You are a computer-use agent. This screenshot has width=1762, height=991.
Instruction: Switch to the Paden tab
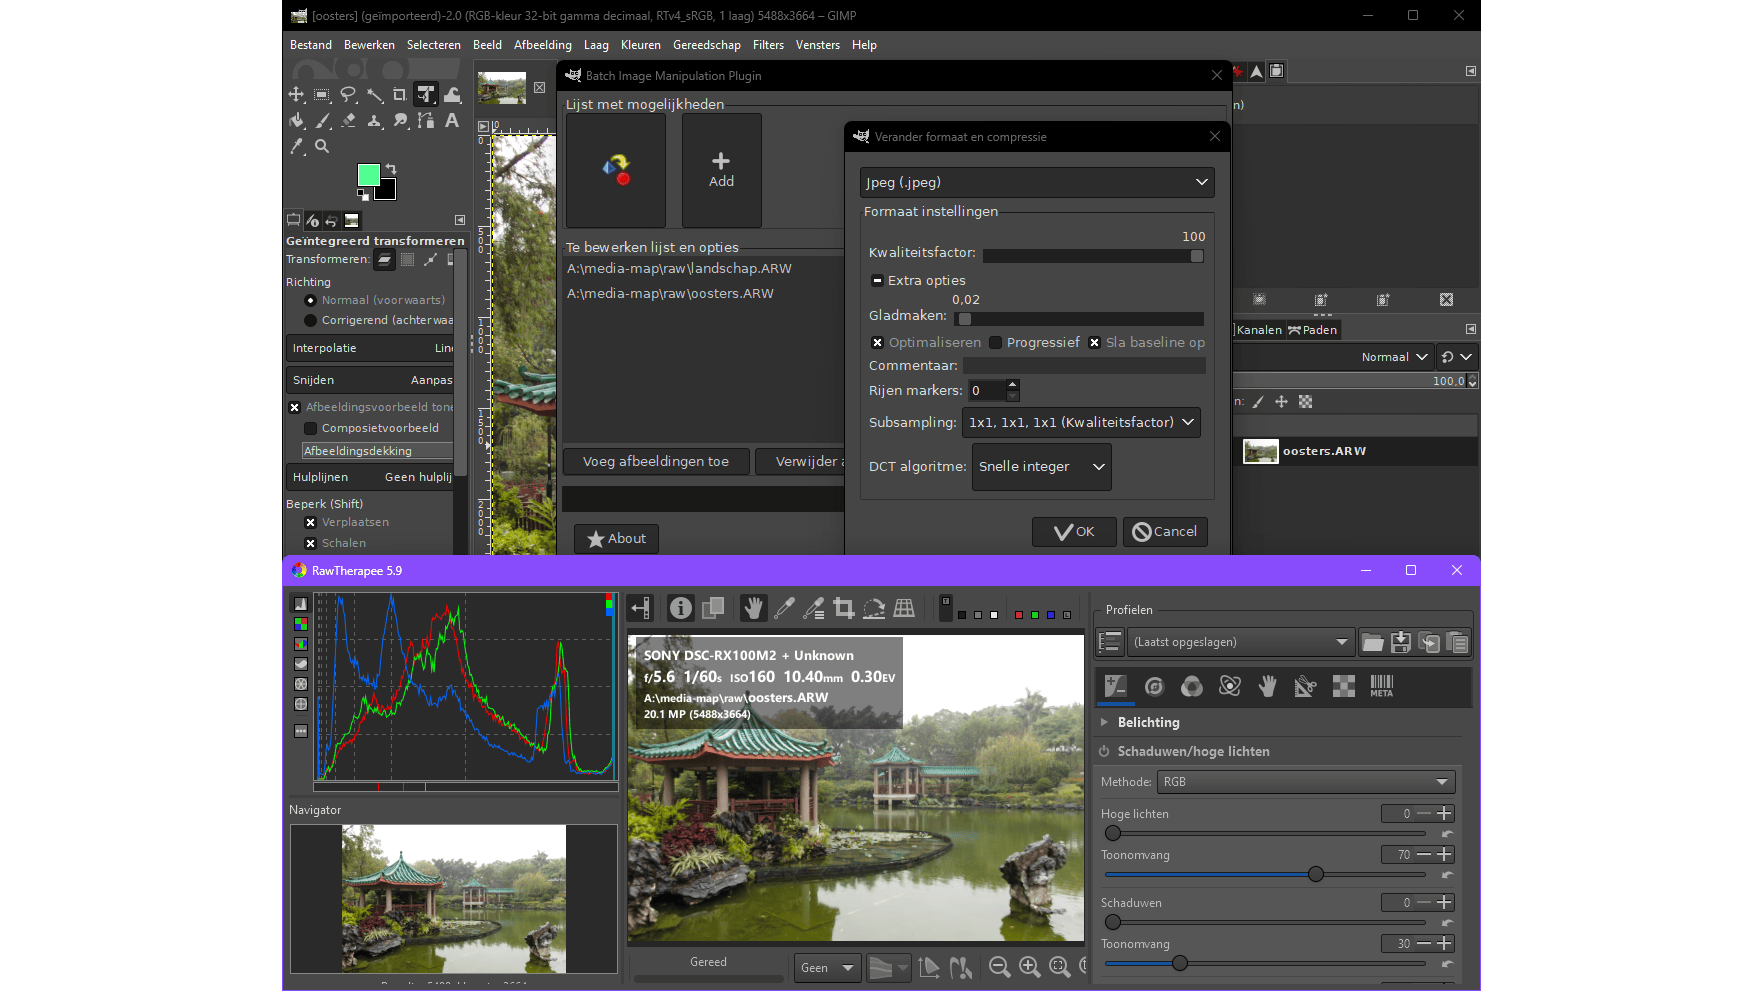[1313, 330]
